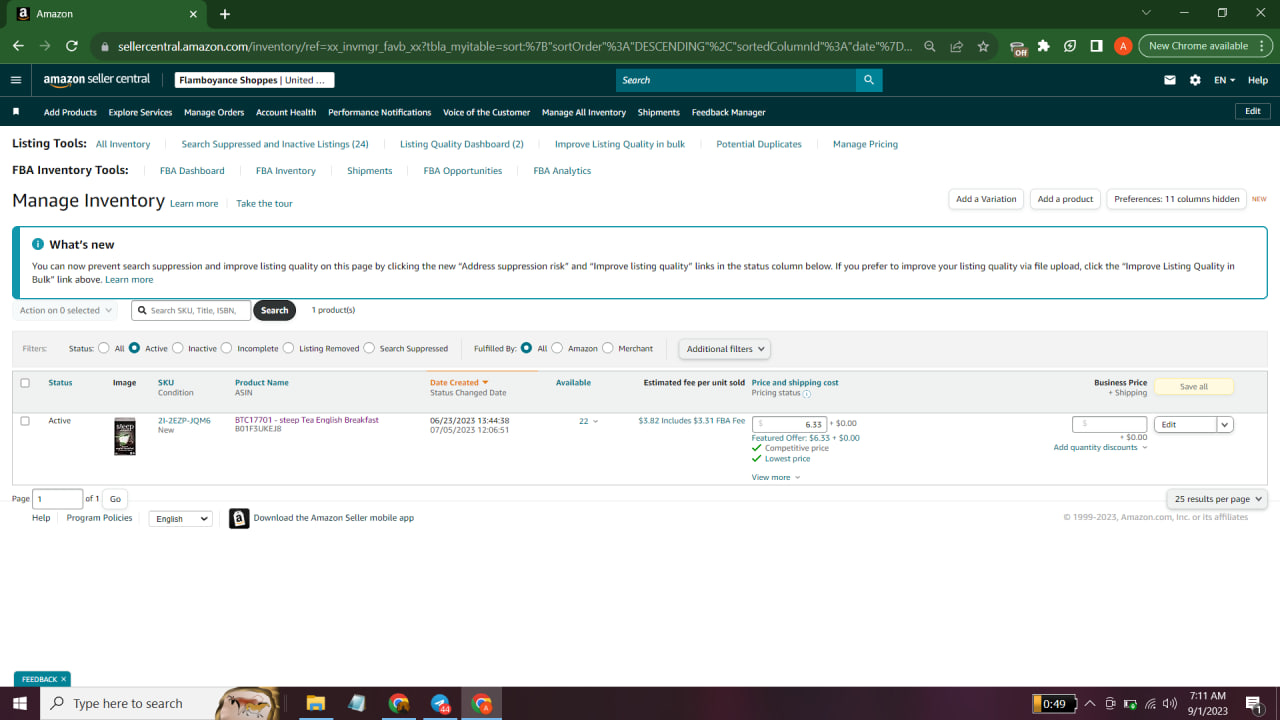Select the Listing Removed radio button

(288, 349)
